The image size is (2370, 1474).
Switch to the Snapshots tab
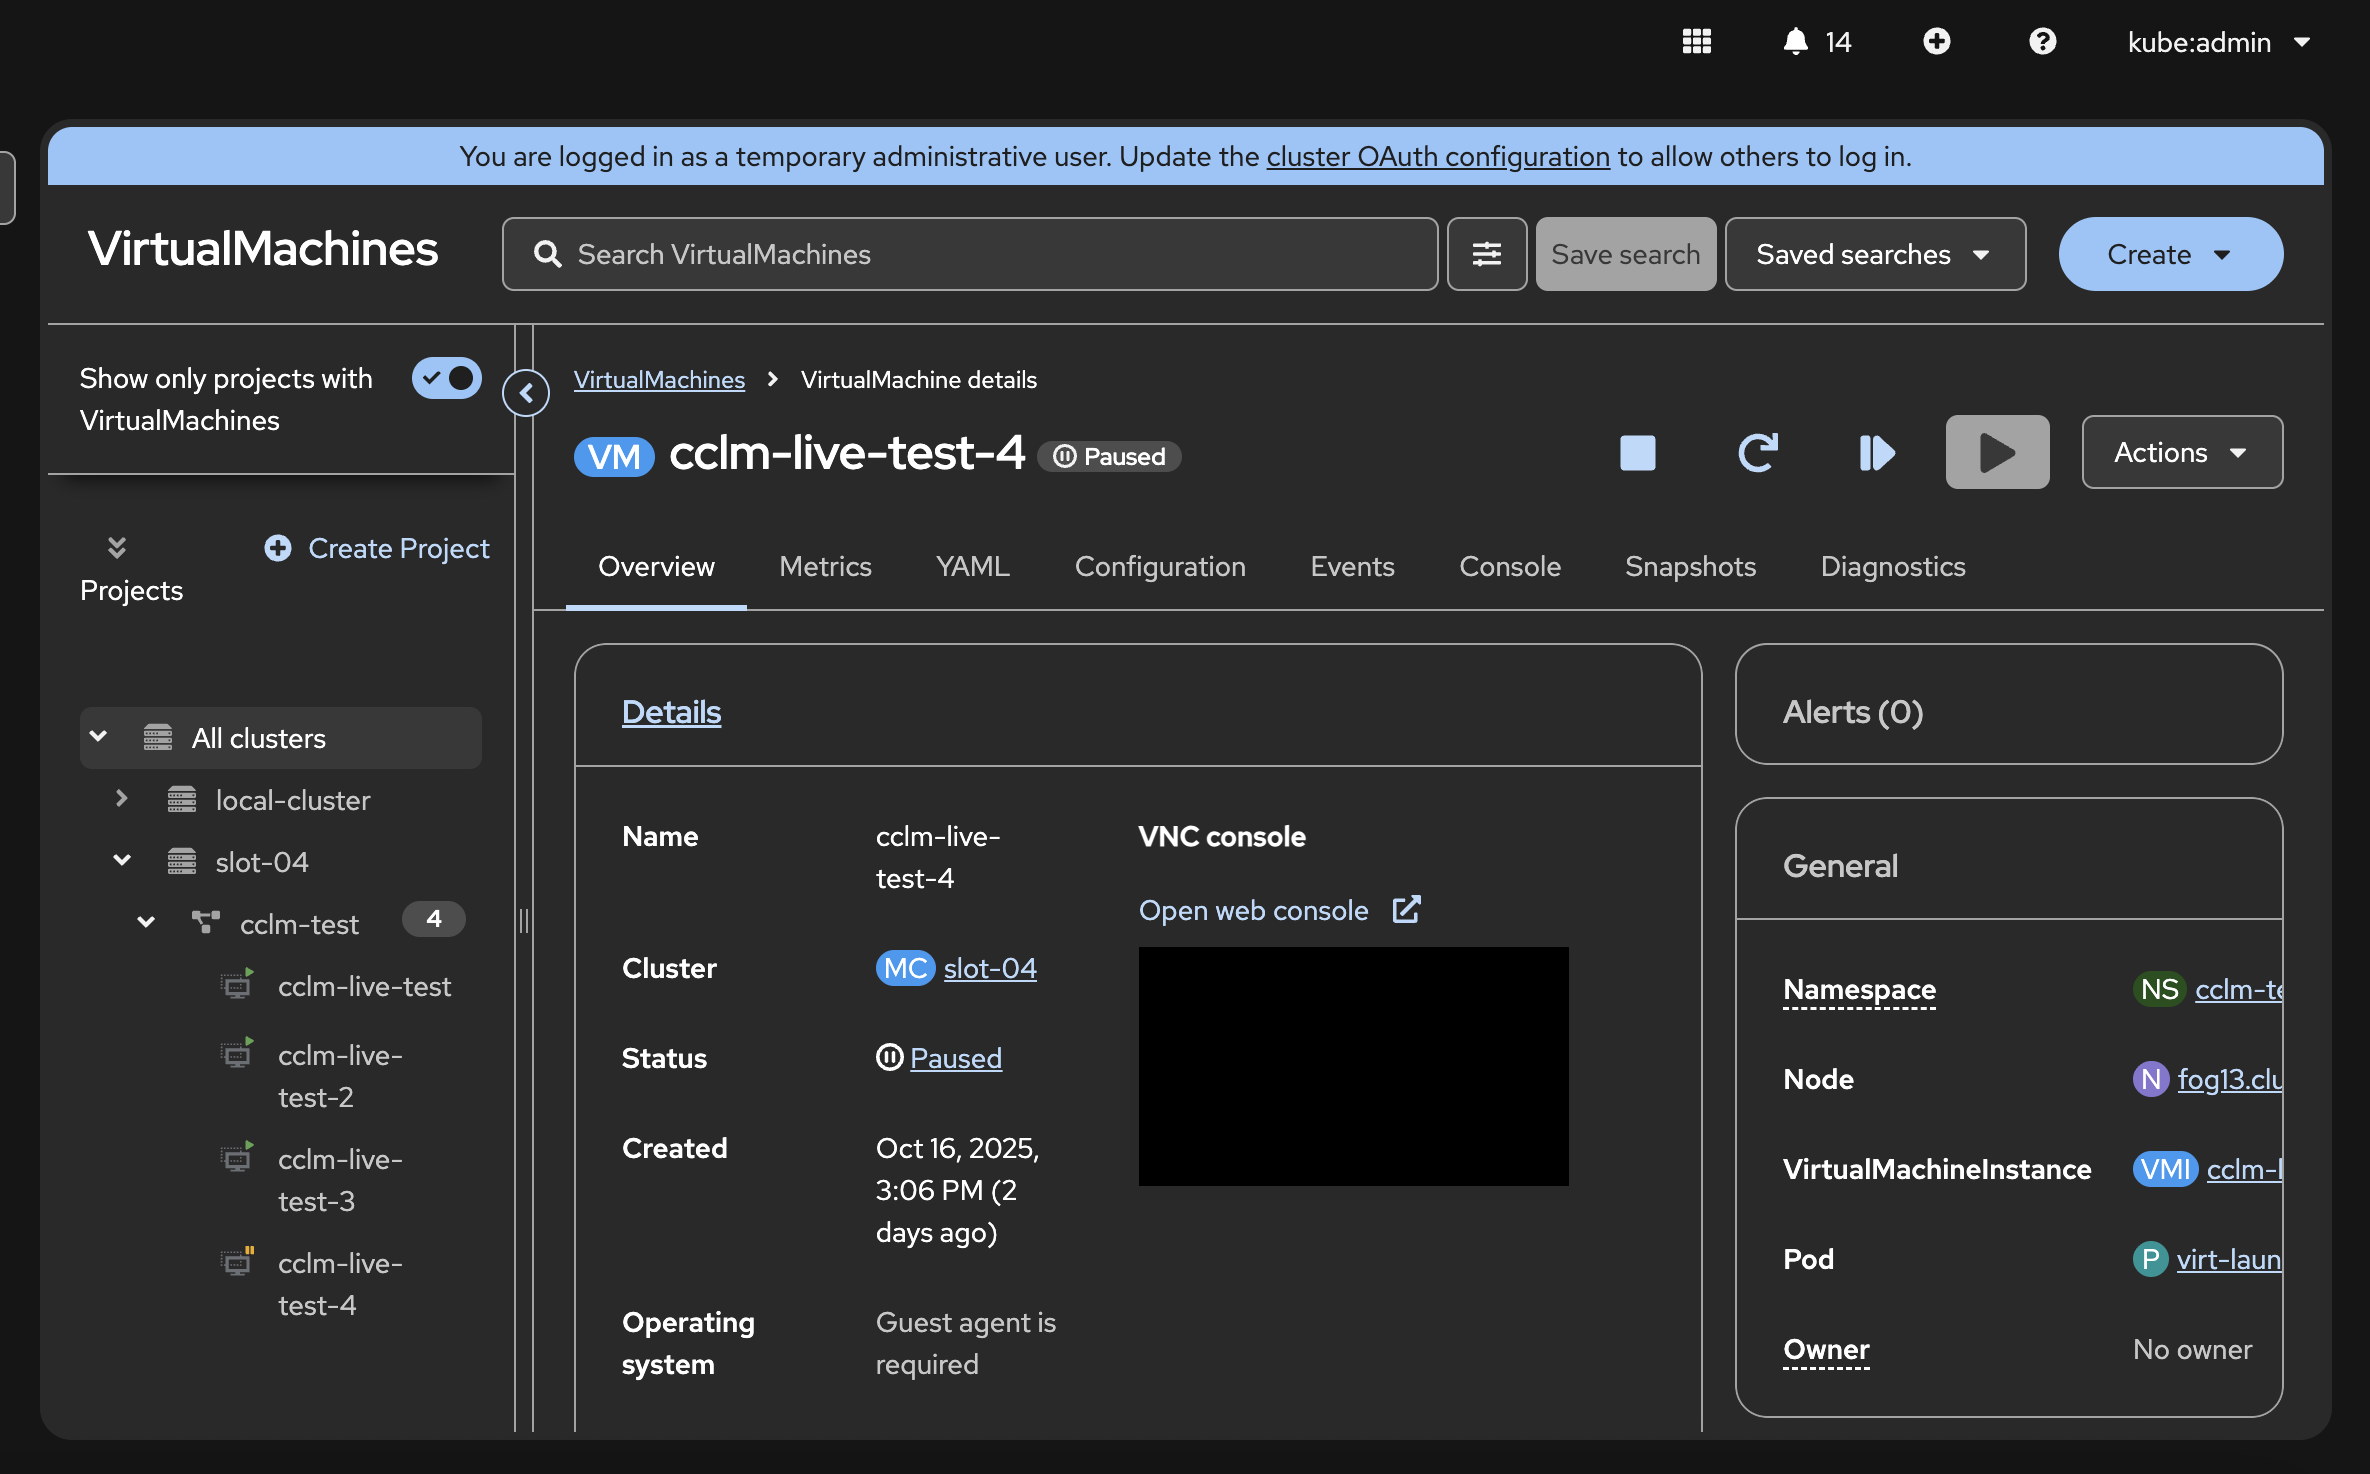[1690, 566]
